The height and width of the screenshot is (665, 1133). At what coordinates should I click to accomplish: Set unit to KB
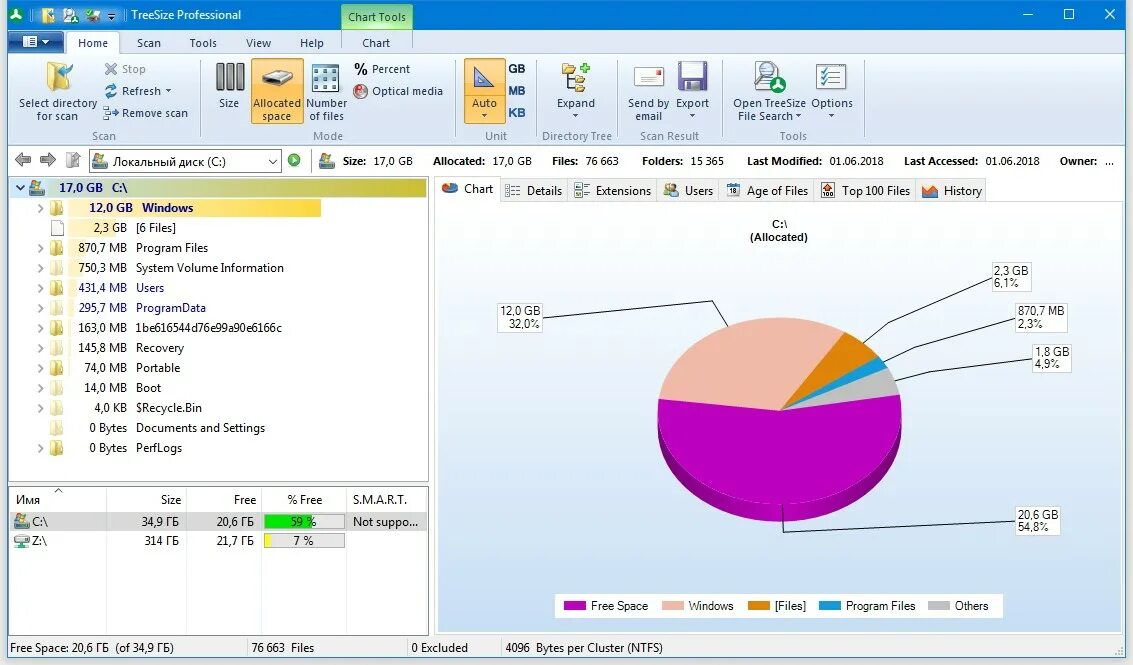click(x=517, y=112)
